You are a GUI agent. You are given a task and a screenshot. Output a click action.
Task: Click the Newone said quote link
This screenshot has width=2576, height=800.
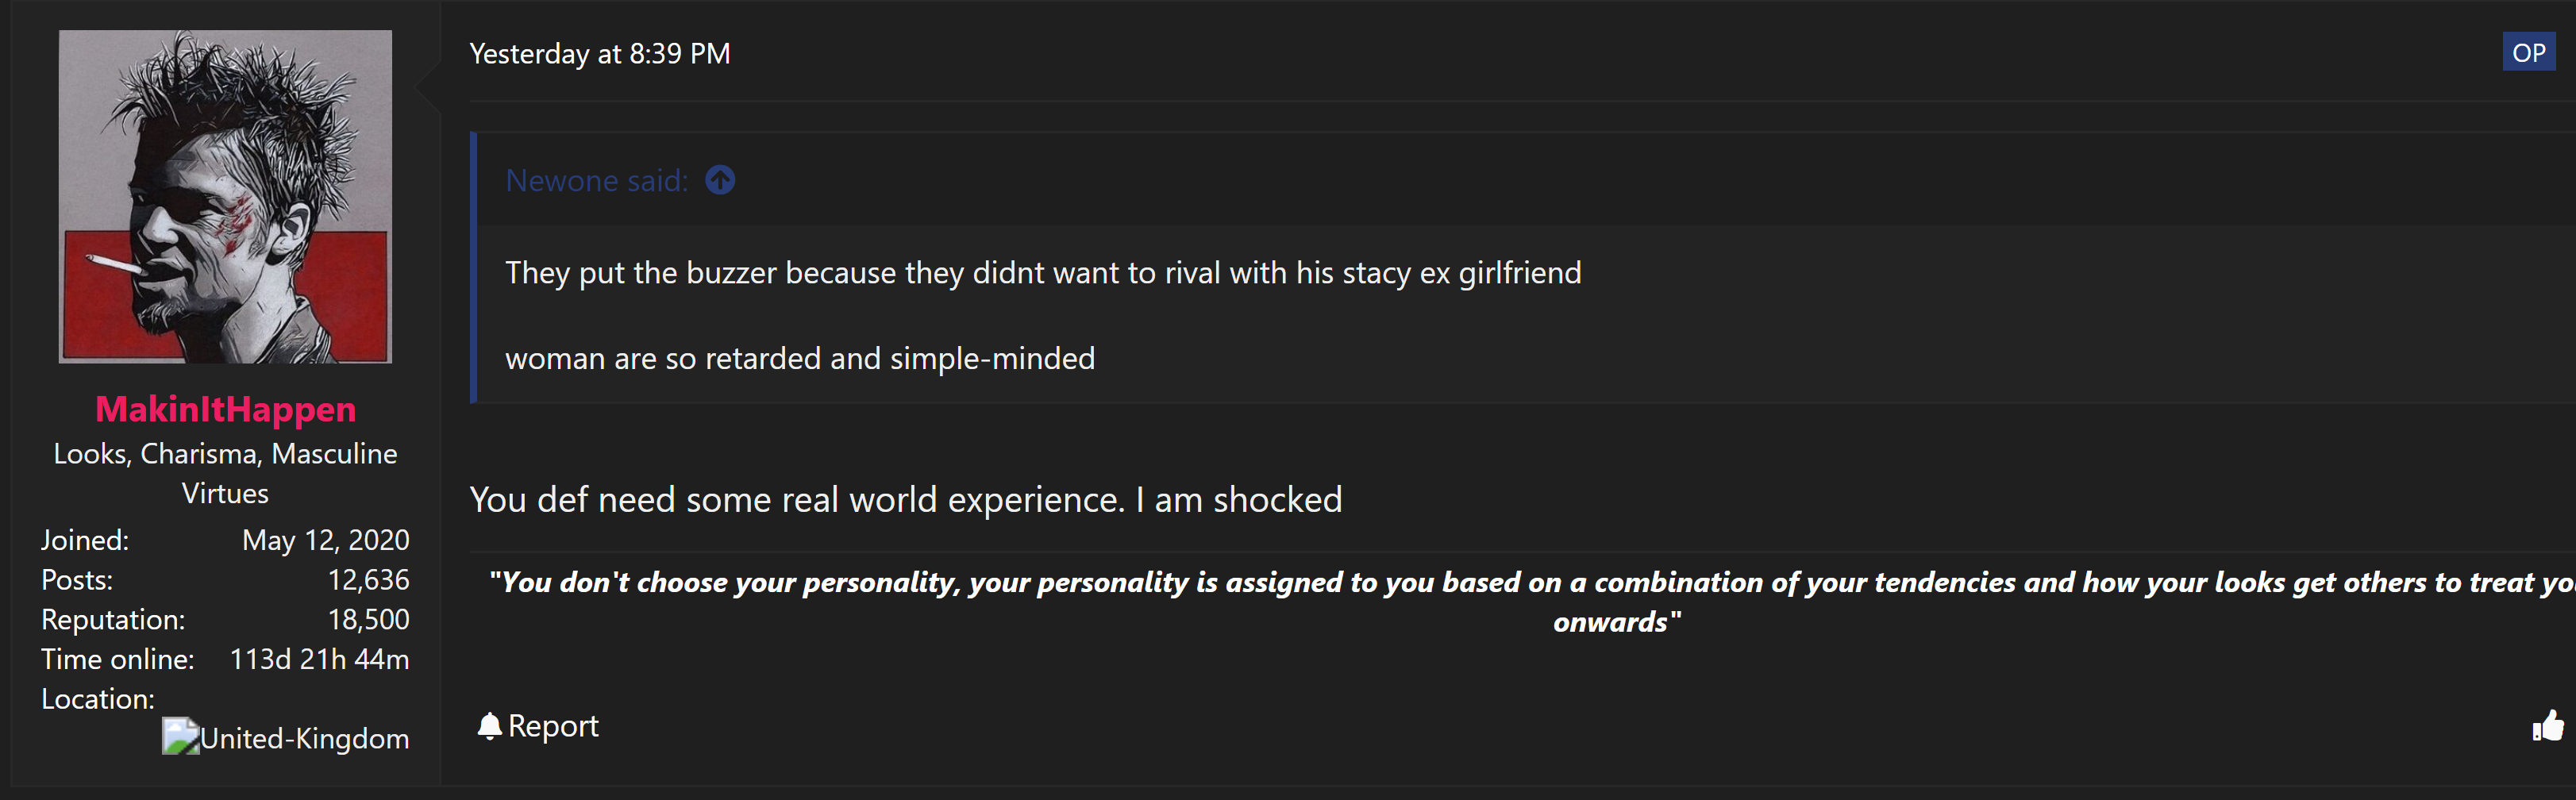(597, 180)
